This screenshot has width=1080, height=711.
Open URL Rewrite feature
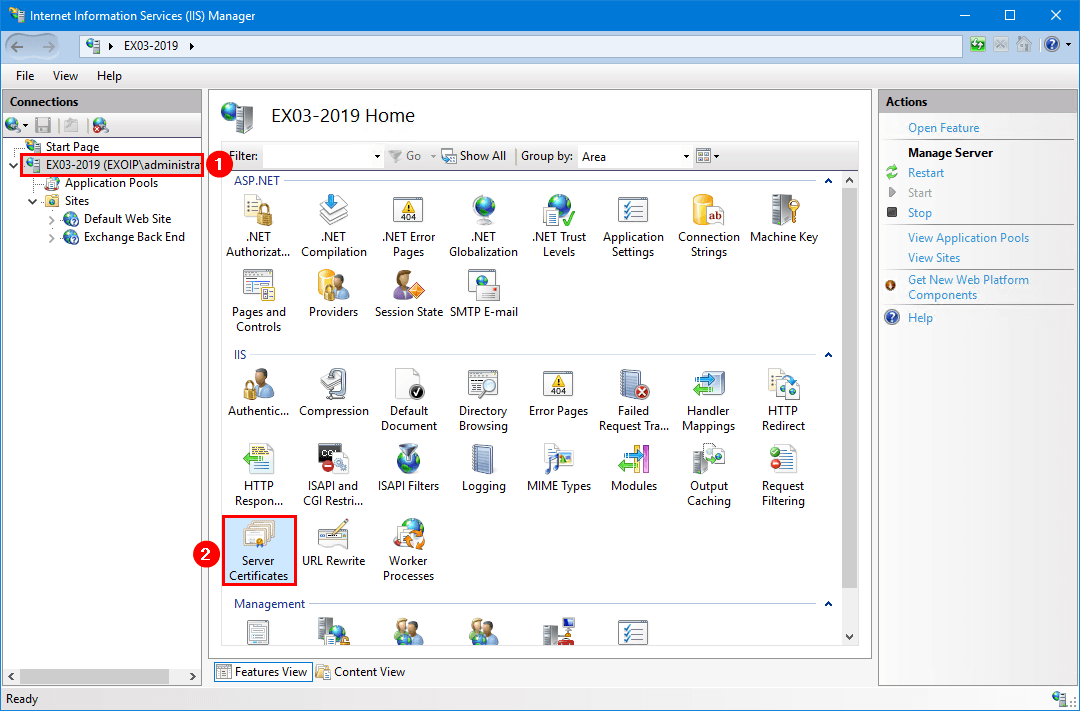(334, 543)
